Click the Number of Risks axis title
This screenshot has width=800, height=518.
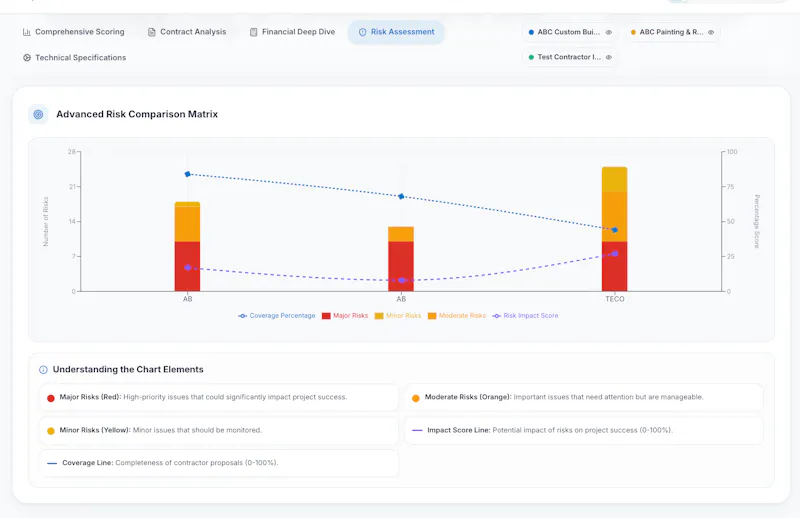45,221
